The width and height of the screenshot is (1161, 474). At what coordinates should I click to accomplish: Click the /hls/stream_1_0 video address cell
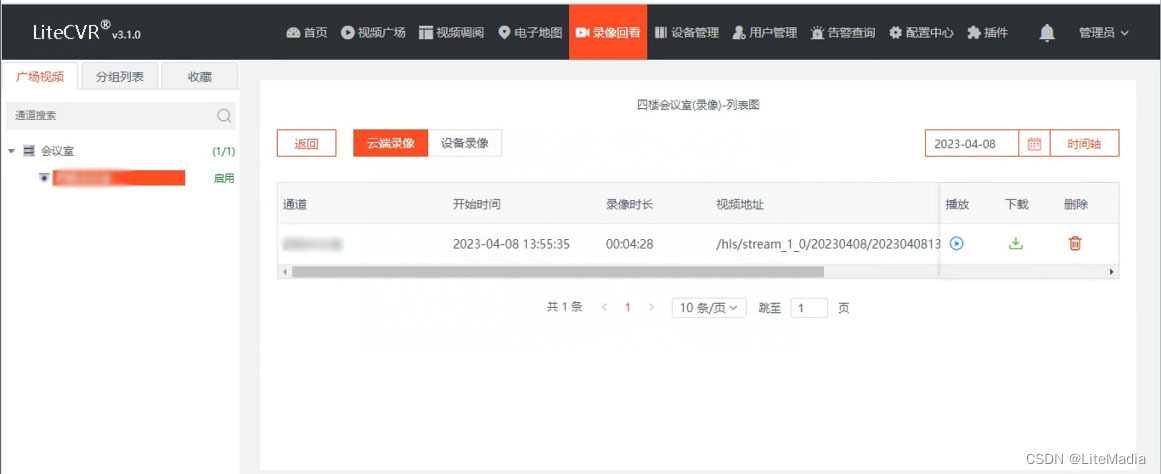(x=829, y=244)
